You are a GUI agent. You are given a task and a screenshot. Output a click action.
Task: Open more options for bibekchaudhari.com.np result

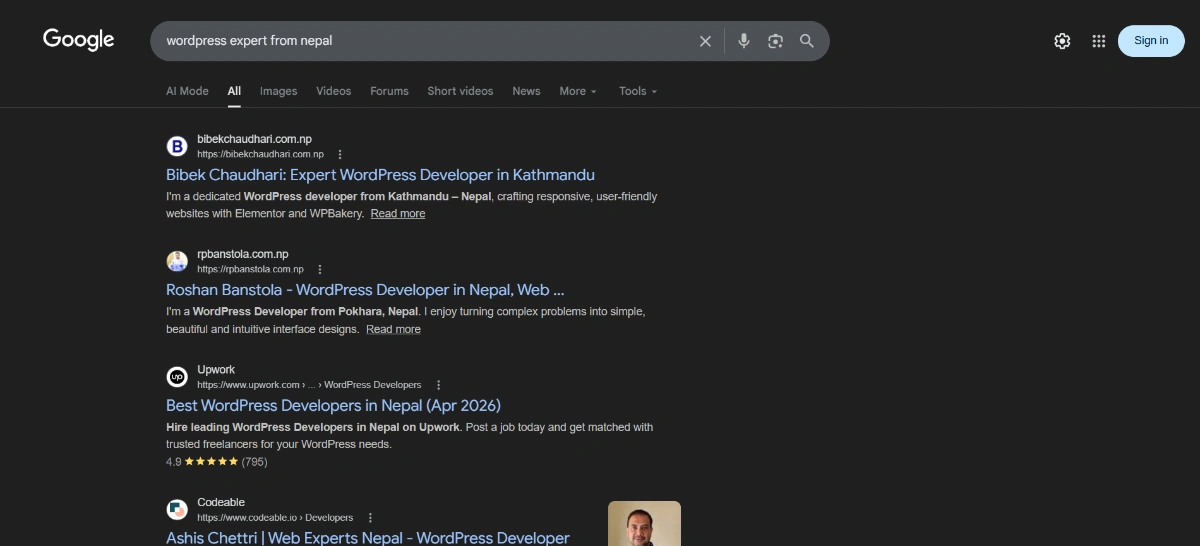tap(340, 155)
